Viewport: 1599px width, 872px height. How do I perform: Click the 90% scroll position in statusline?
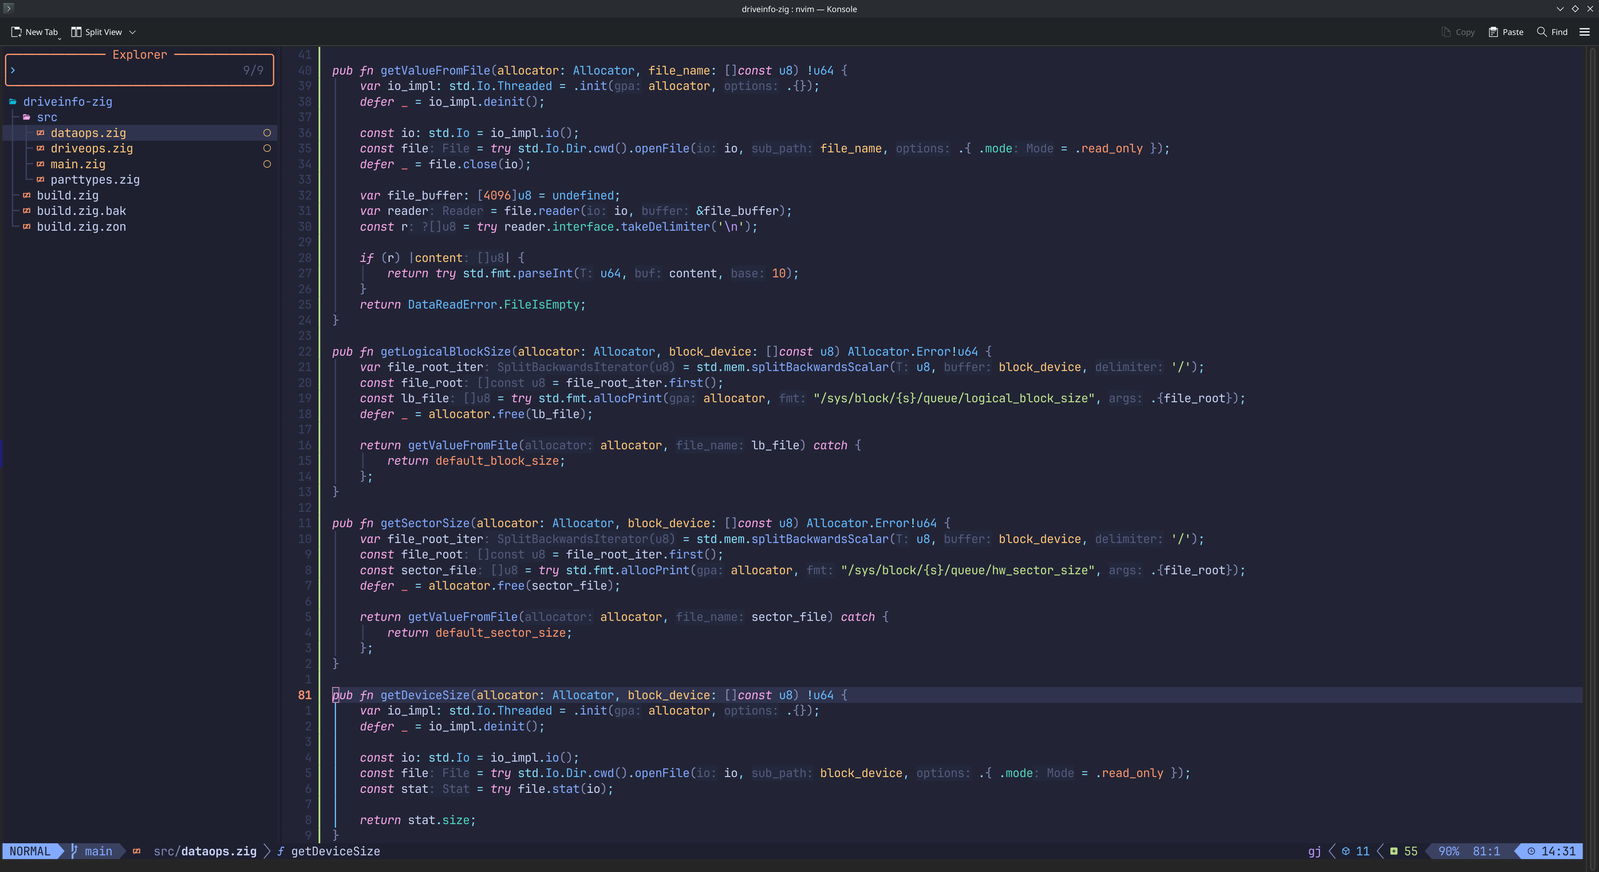pos(1449,852)
